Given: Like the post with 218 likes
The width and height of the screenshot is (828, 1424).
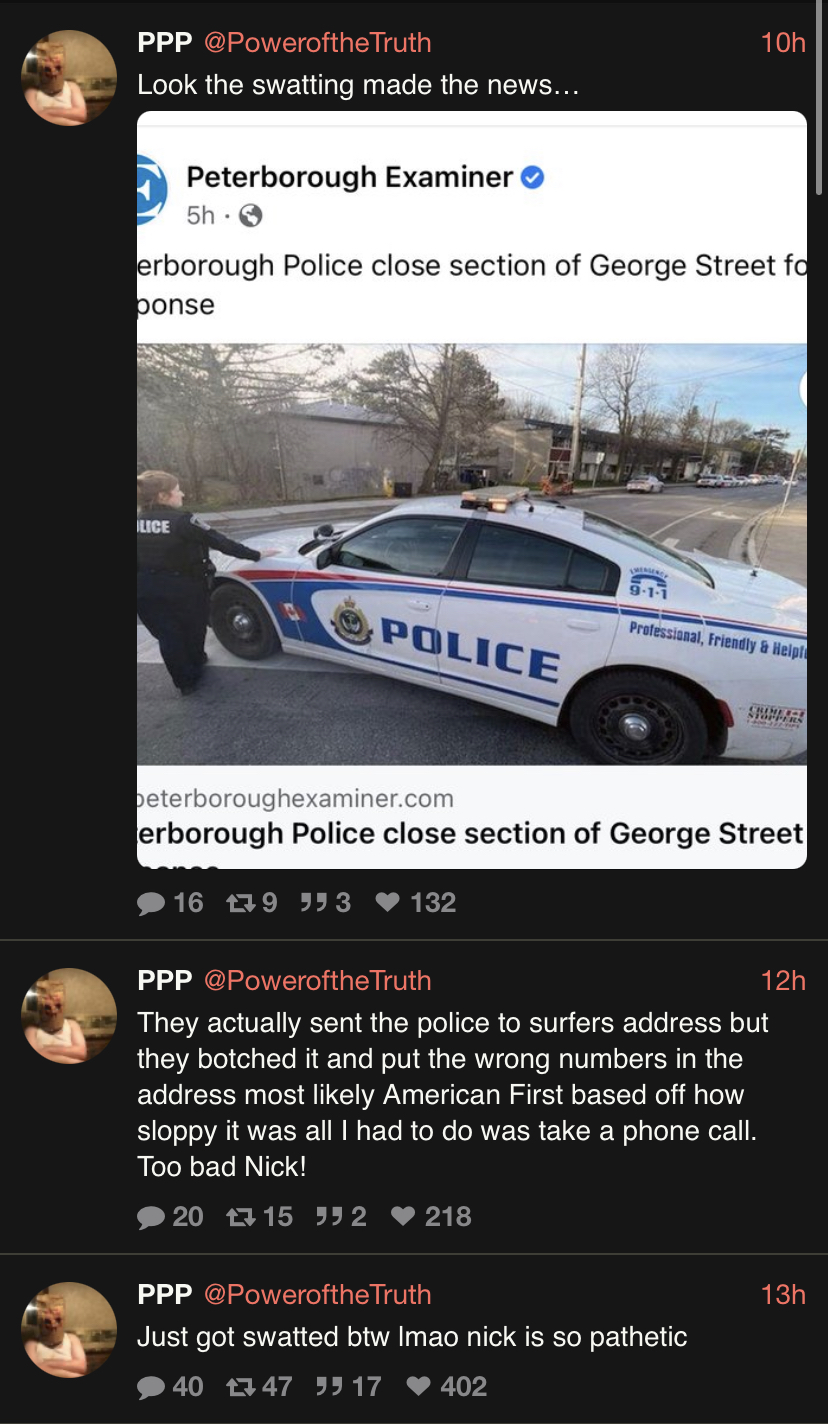Looking at the screenshot, I should (403, 1217).
